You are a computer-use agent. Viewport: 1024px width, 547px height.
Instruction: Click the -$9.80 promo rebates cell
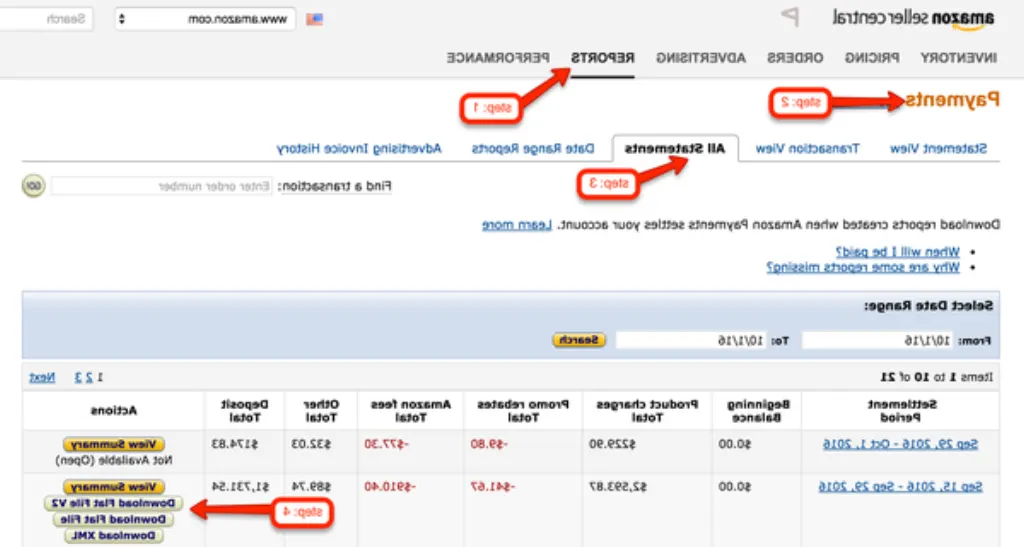coord(488,444)
